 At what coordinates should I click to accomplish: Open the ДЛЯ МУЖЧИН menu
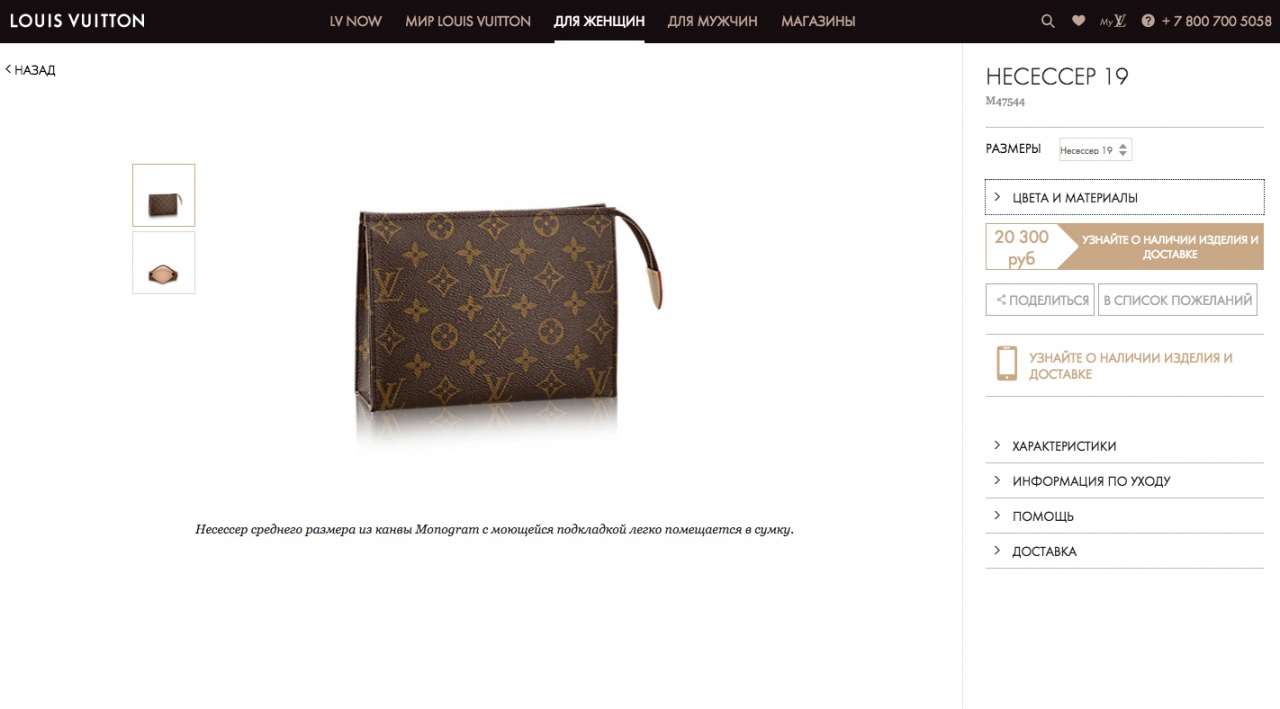(x=713, y=21)
